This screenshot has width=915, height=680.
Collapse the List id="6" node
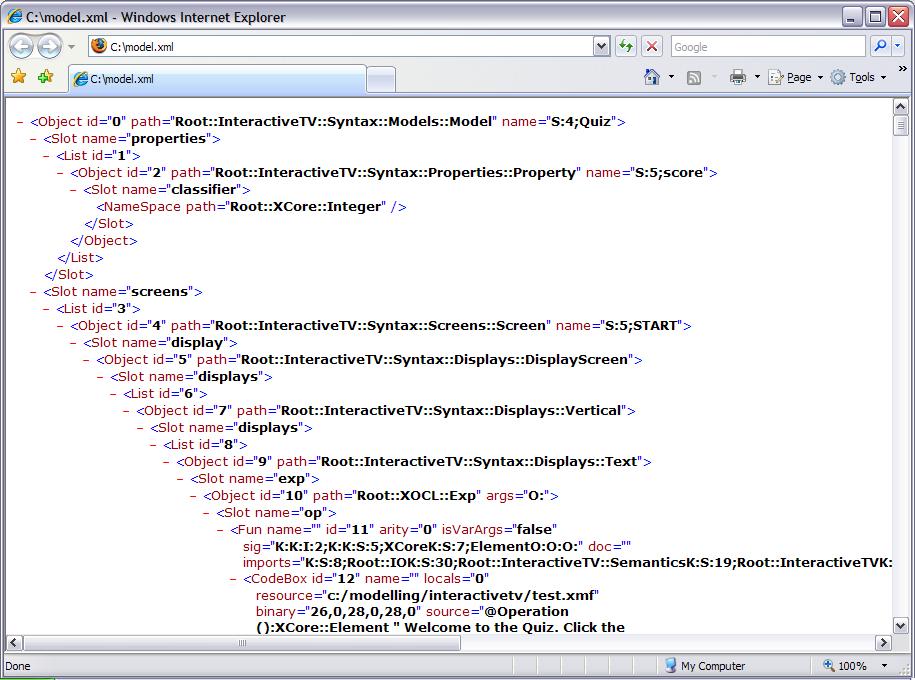pos(113,394)
